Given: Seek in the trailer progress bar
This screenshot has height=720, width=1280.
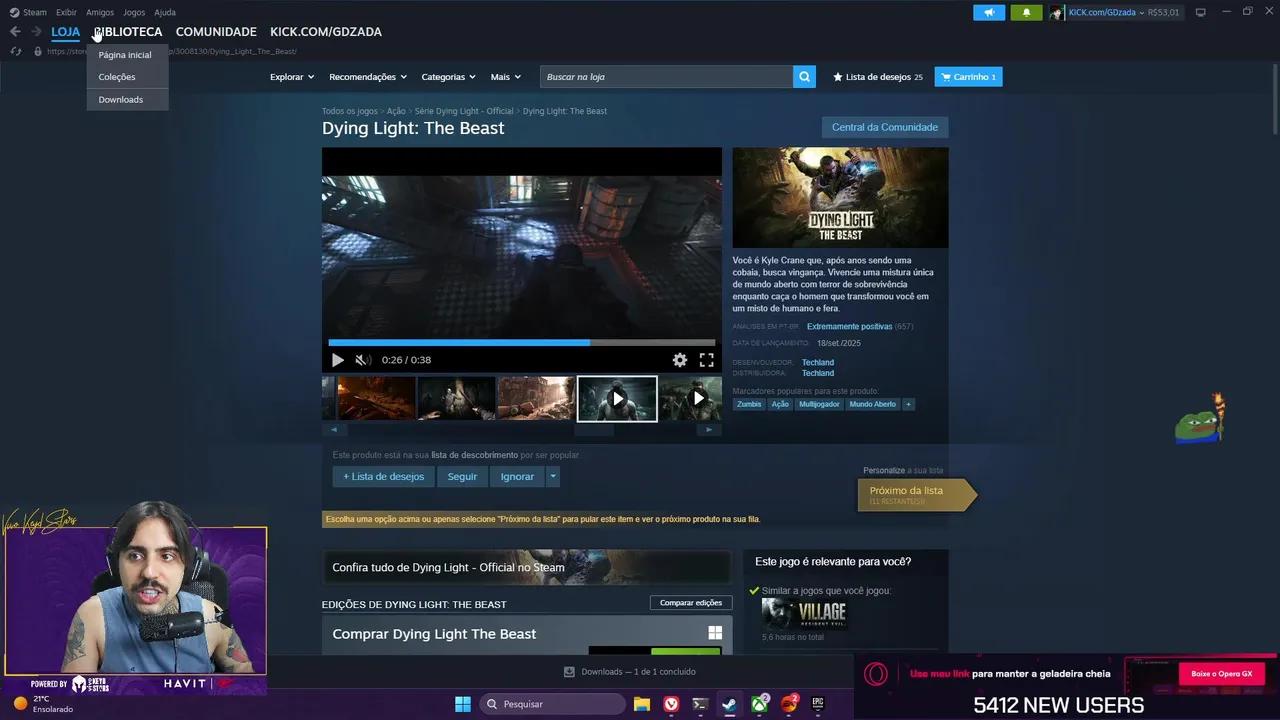Looking at the screenshot, I should click(522, 342).
